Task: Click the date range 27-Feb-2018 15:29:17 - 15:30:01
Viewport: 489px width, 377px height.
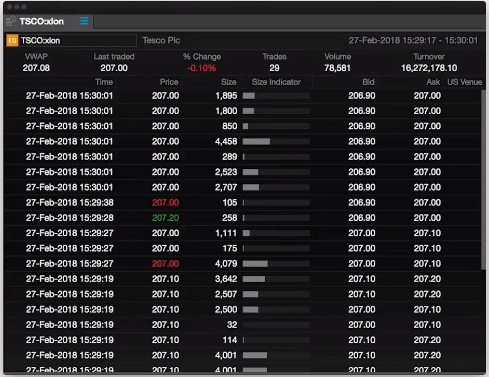Action: 413,41
